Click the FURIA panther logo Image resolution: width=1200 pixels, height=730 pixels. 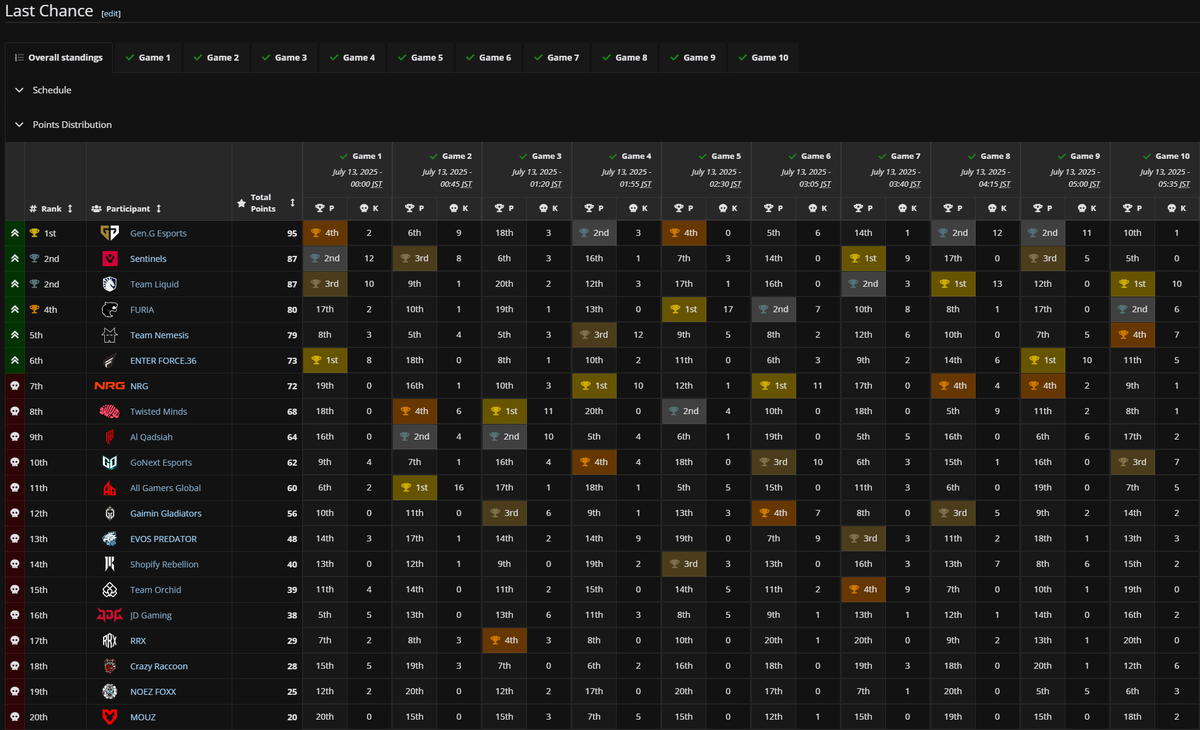(109, 310)
